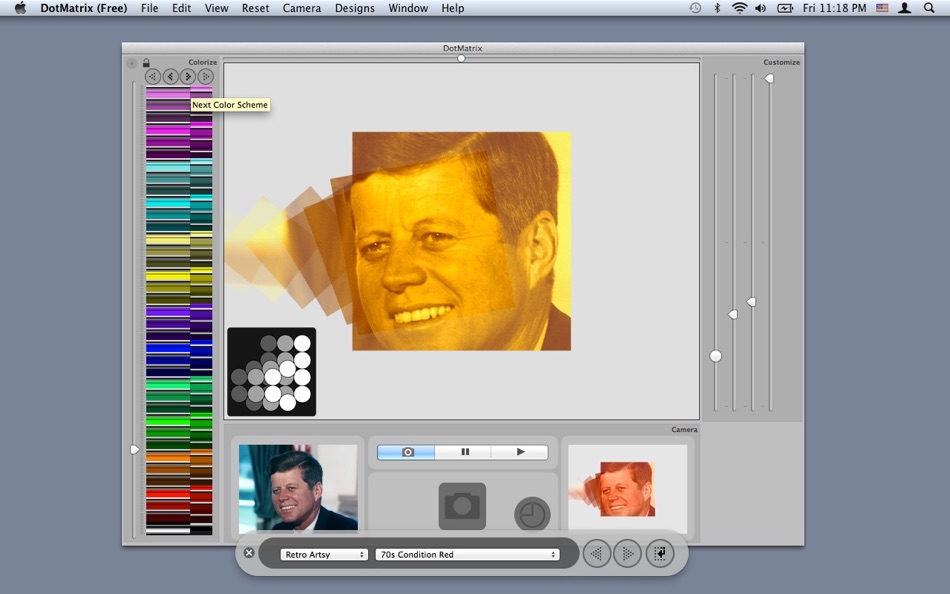Click the horizontal slider knob above the canvas
The height and width of the screenshot is (594, 950).
coord(461,59)
